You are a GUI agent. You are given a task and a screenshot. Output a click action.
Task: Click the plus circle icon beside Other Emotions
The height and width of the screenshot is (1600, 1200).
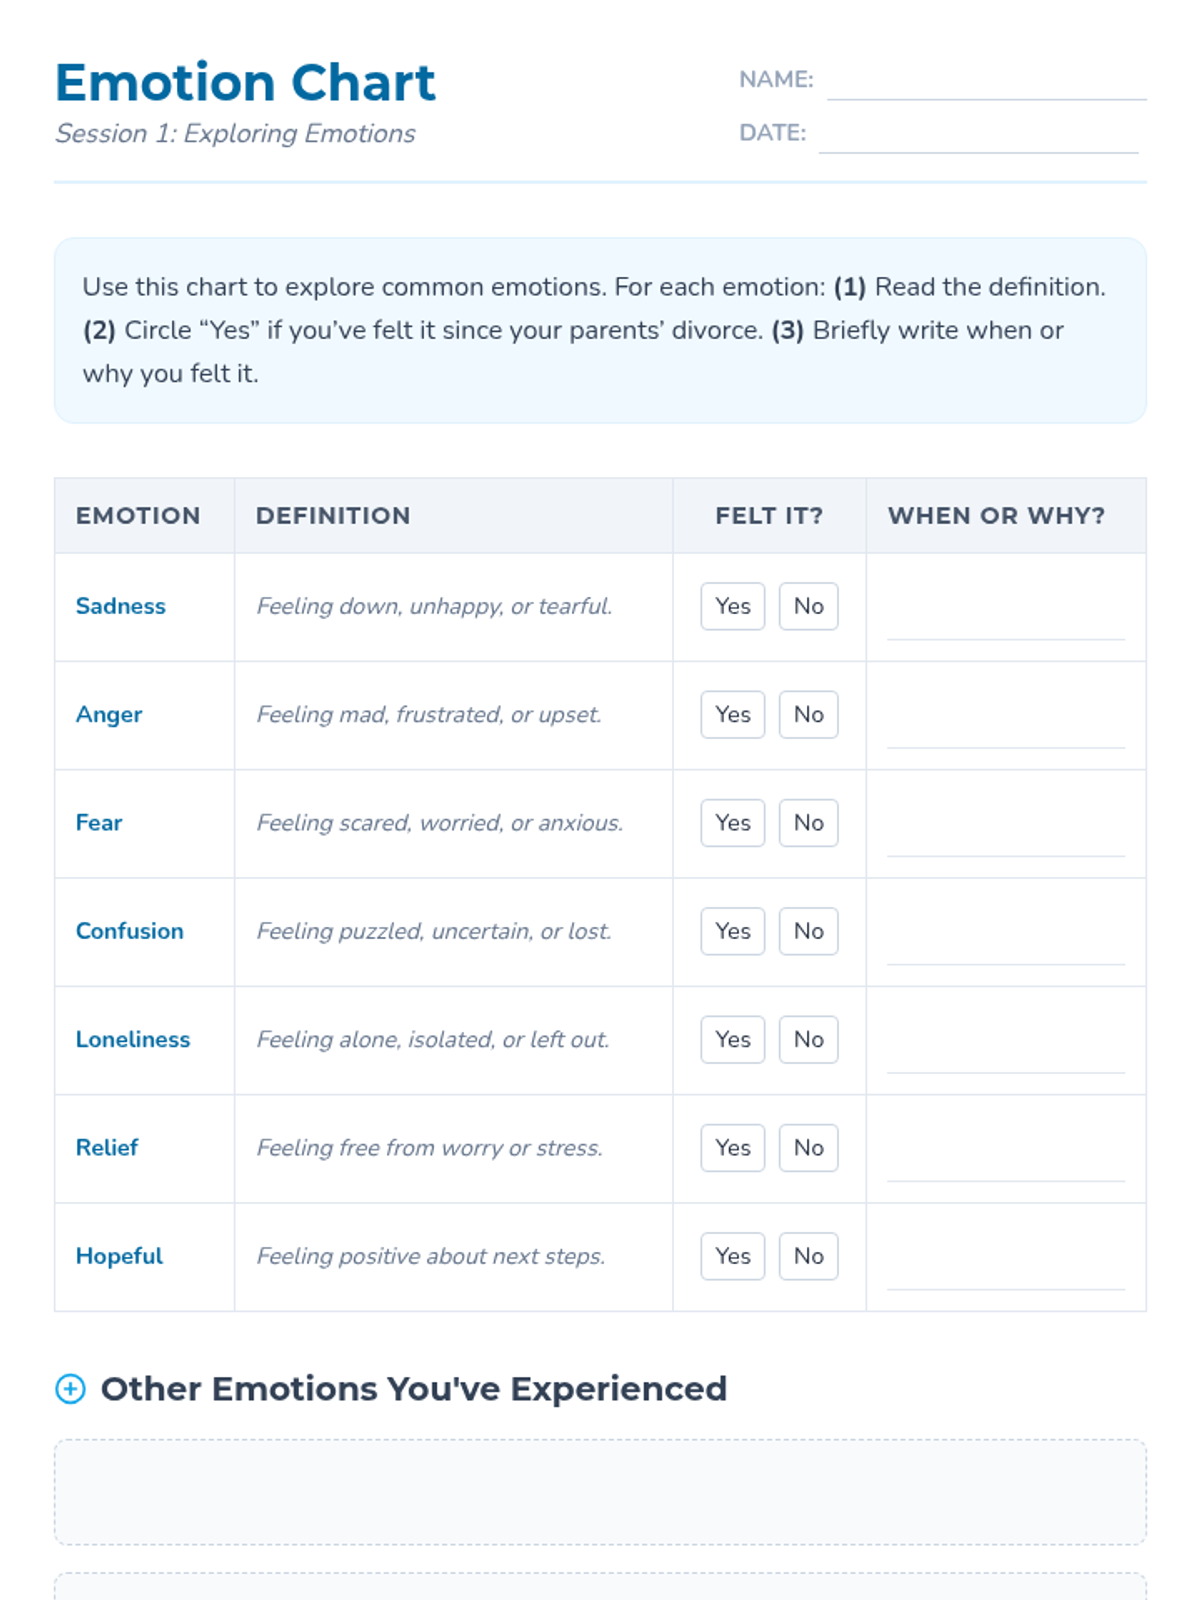pos(70,1389)
